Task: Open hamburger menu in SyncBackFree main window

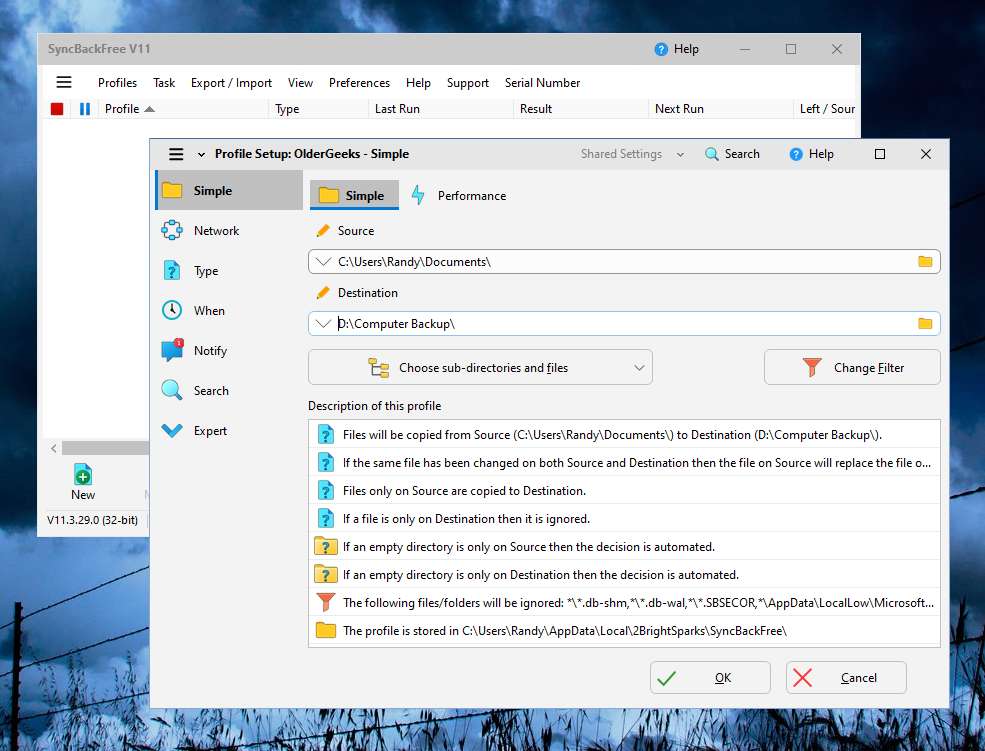Action: click(x=64, y=82)
